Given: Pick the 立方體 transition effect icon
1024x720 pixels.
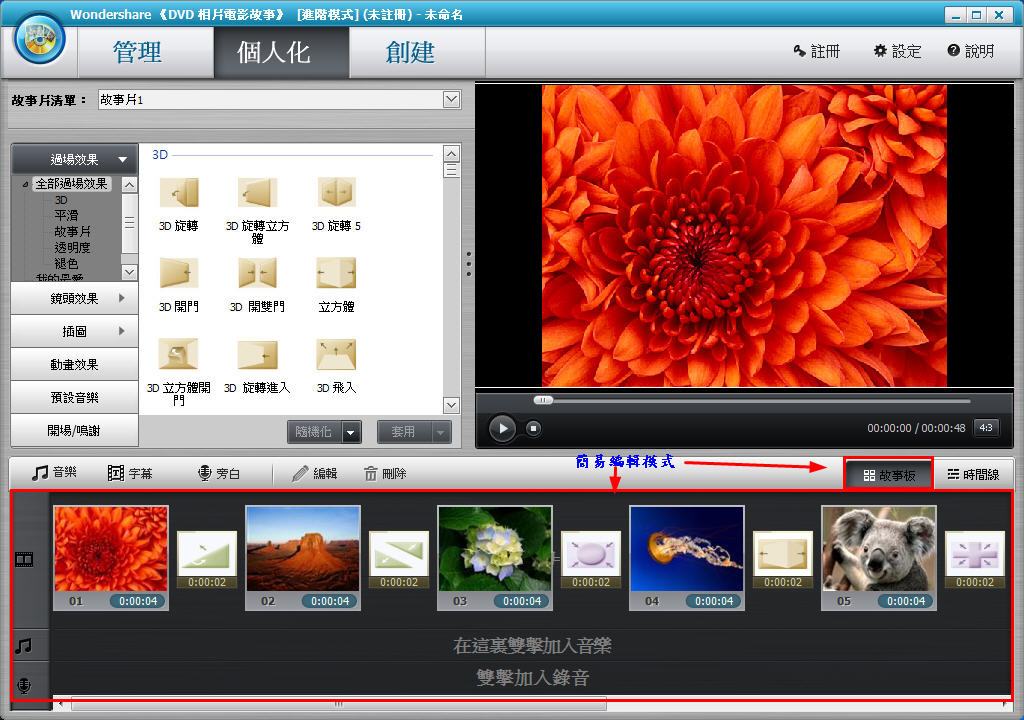Looking at the screenshot, I should click(x=337, y=273).
